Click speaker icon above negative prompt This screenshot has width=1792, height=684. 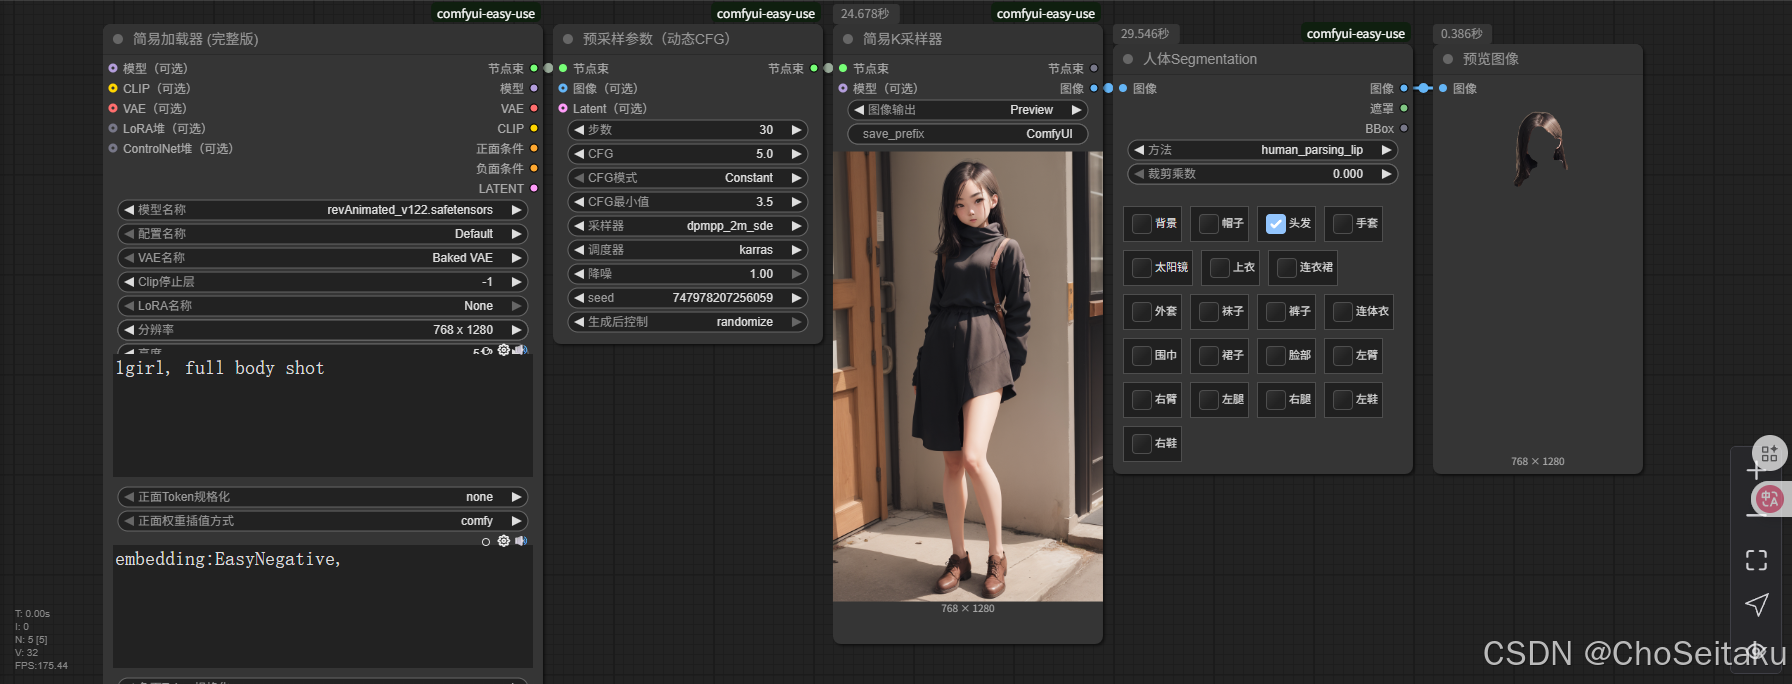[521, 541]
